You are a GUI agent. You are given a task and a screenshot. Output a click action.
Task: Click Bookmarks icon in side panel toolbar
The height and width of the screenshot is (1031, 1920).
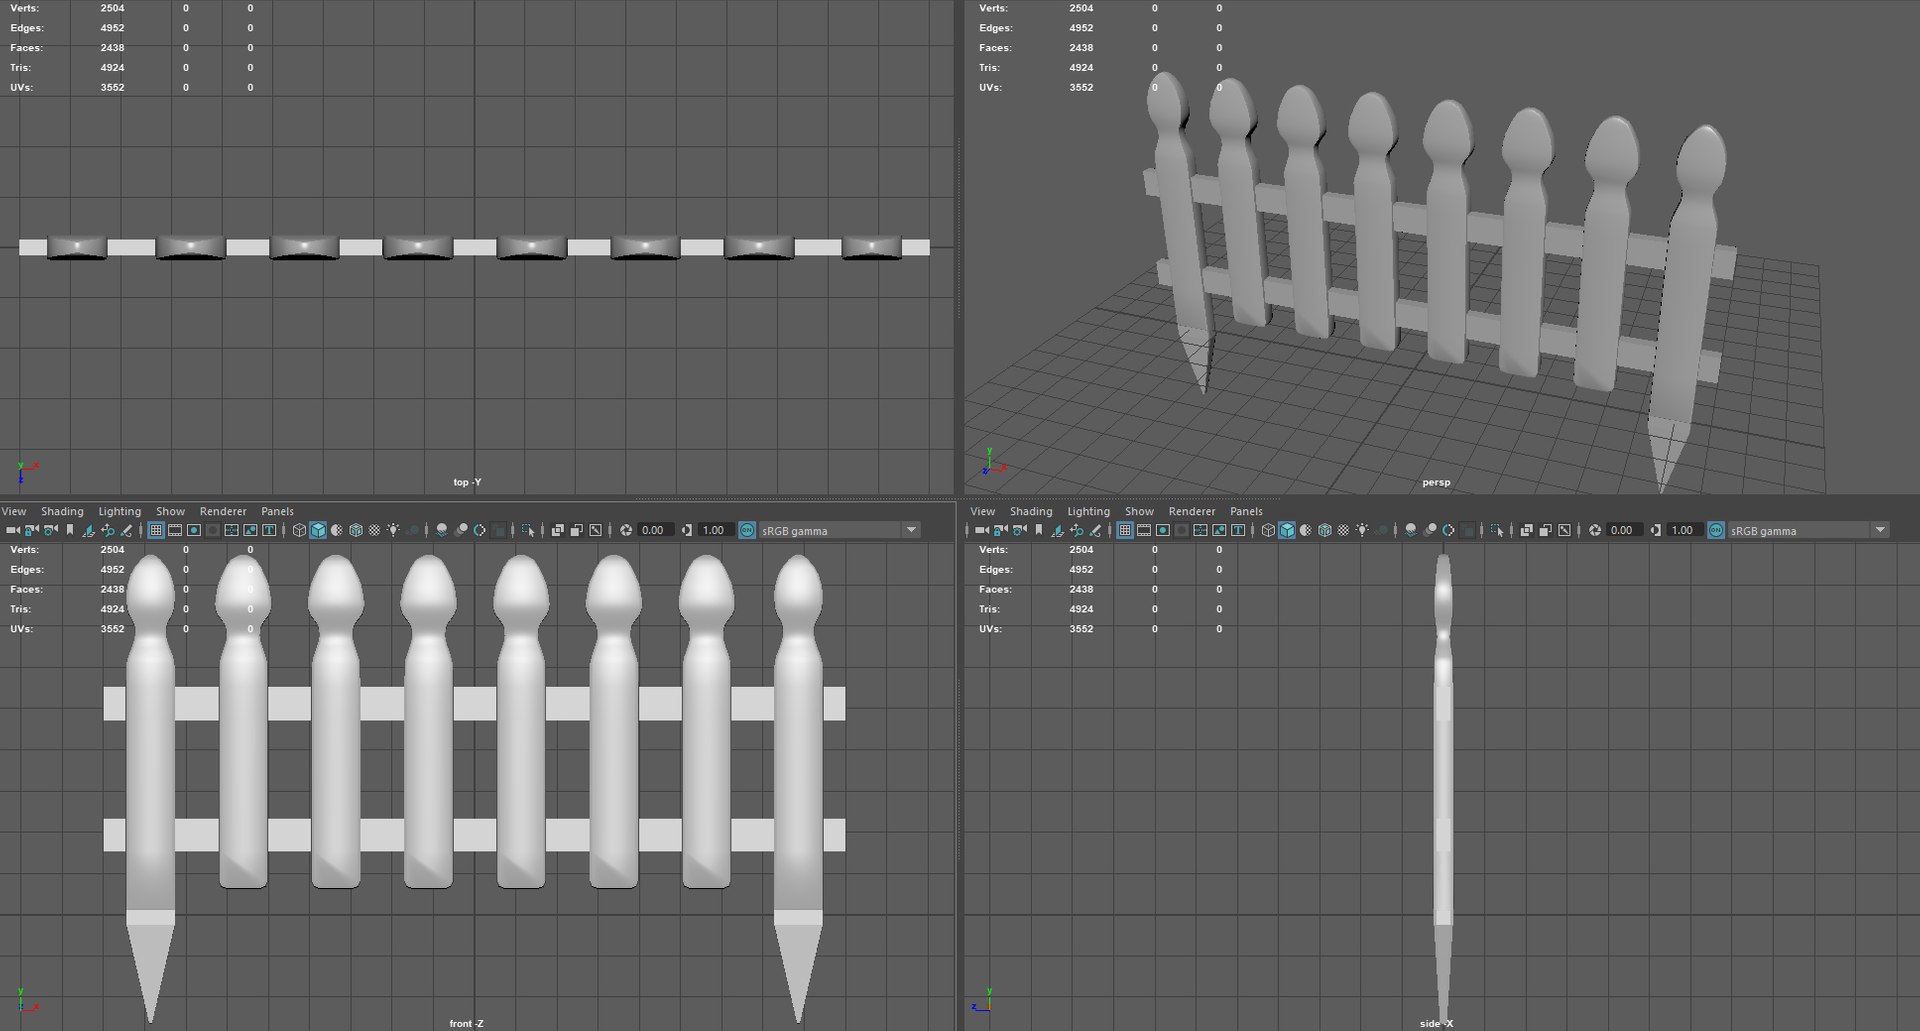coord(1038,530)
